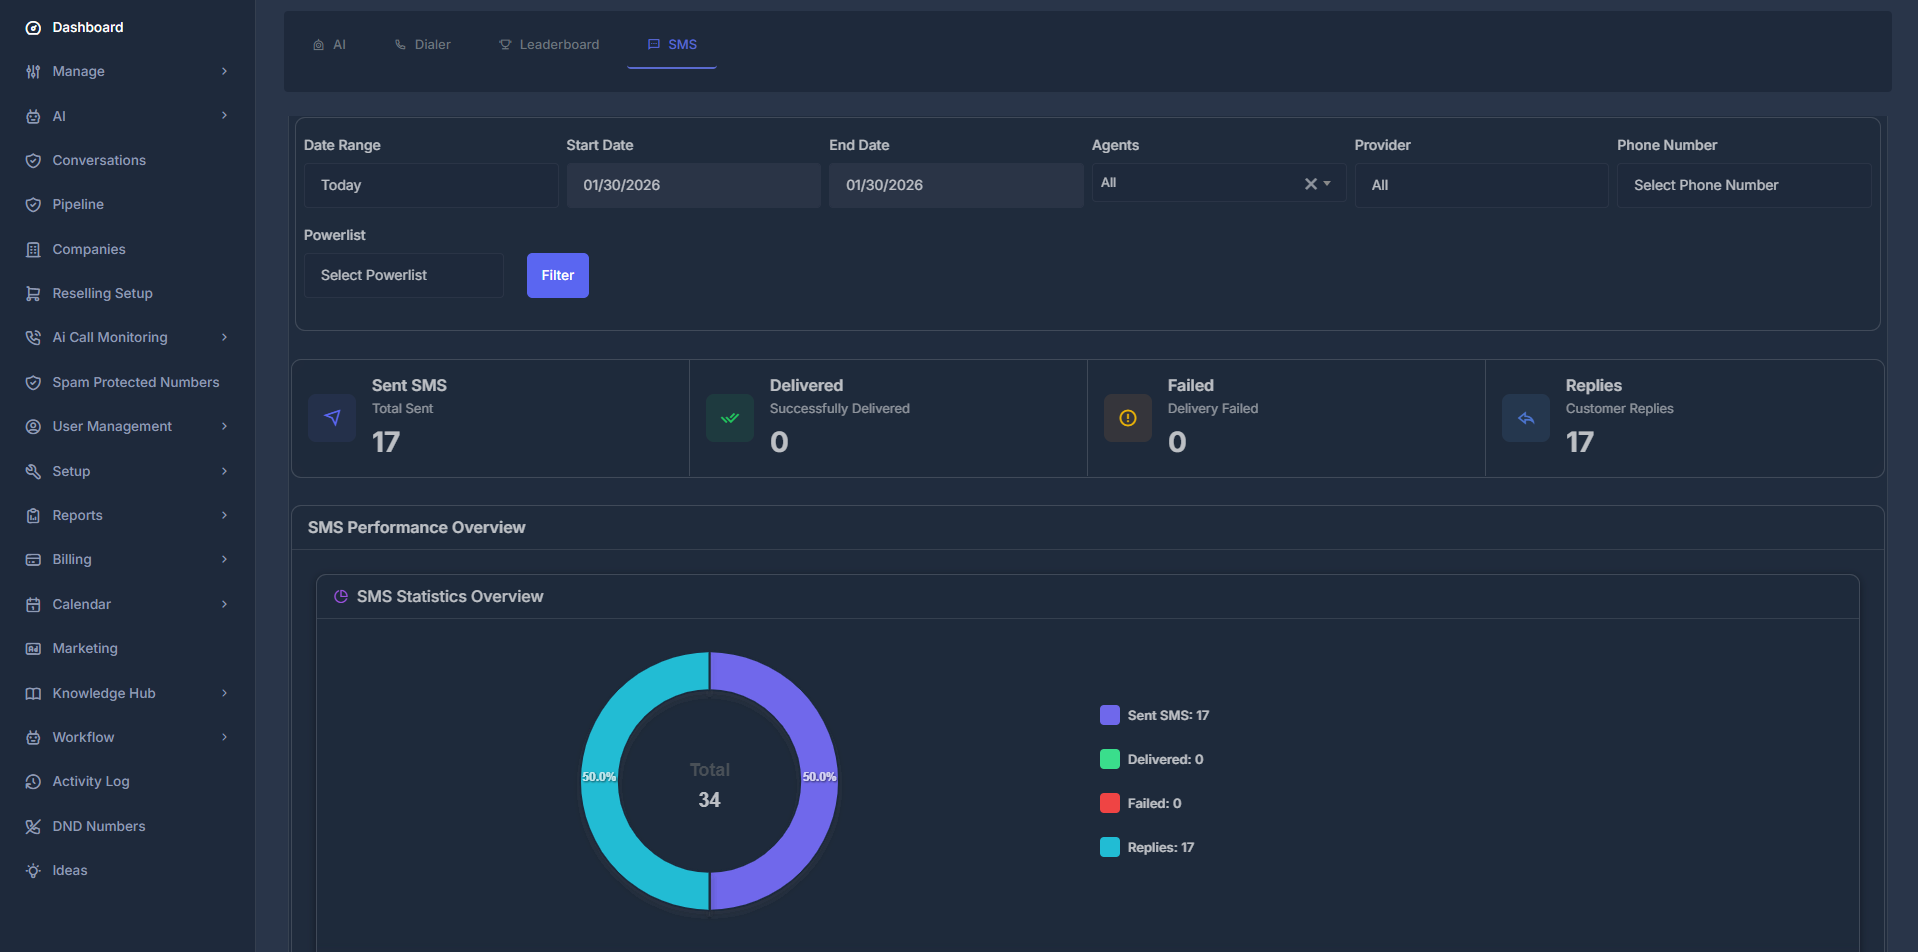The width and height of the screenshot is (1918, 952).
Task: Toggle the Failed legend swatch
Action: click(x=1110, y=803)
